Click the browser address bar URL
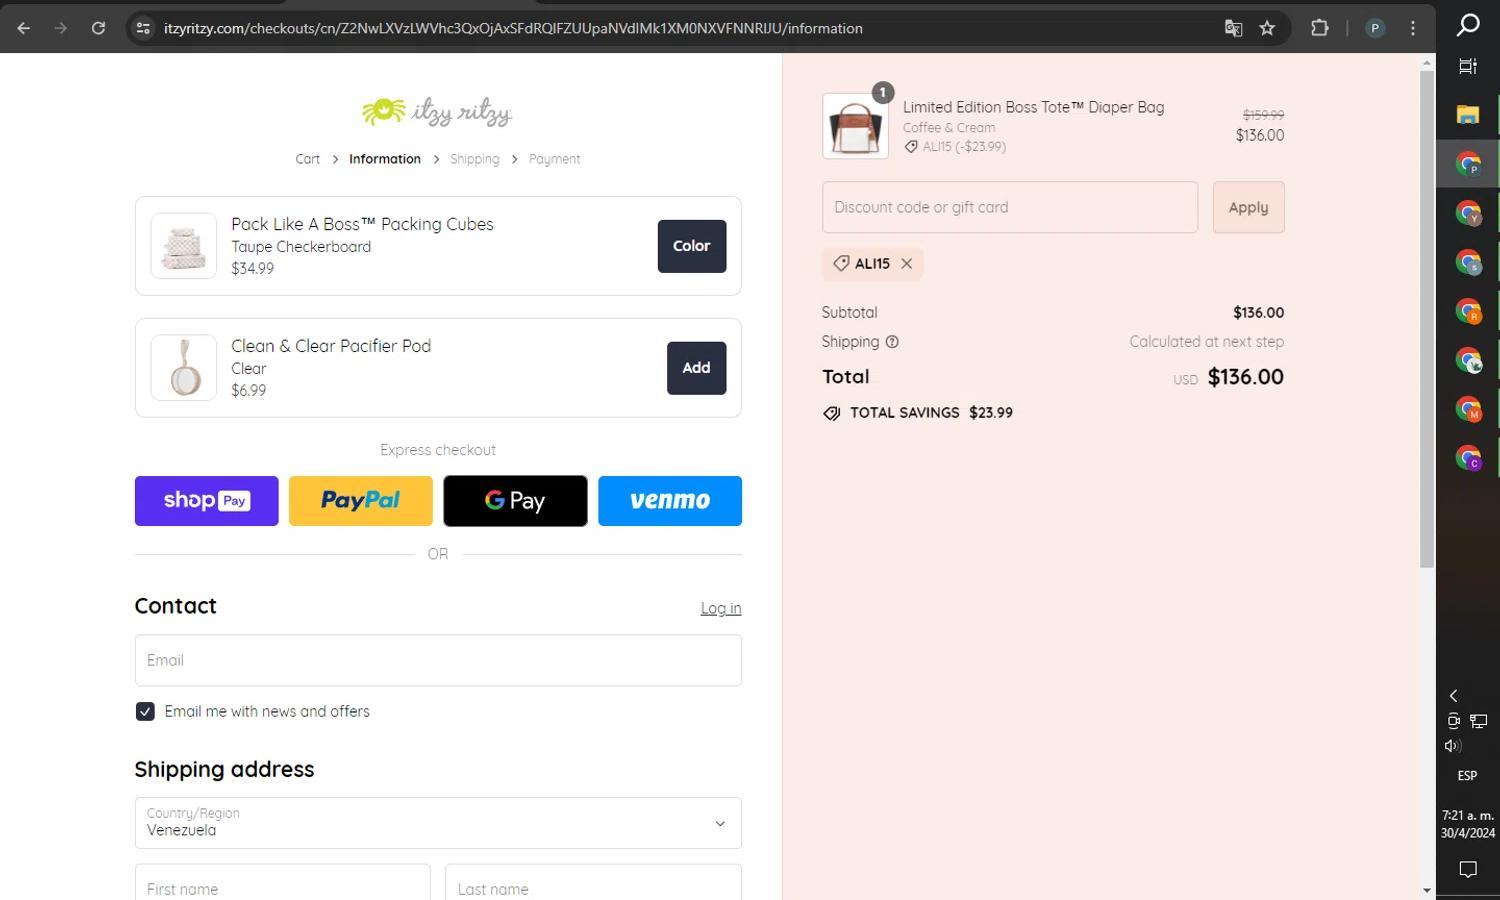This screenshot has height=900, width=1500. [513, 28]
